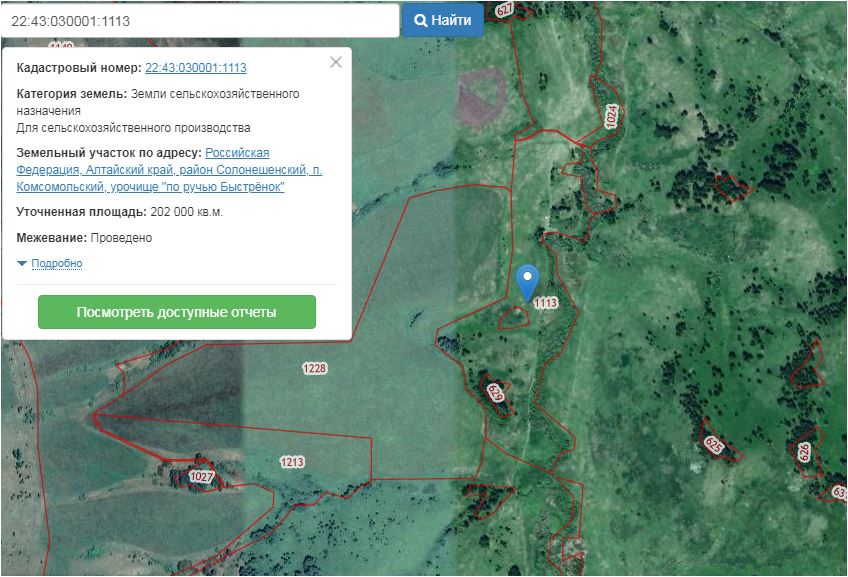Viewport: 848px width, 577px height.
Task: Select parcel label 626 on map
Action: (806, 452)
